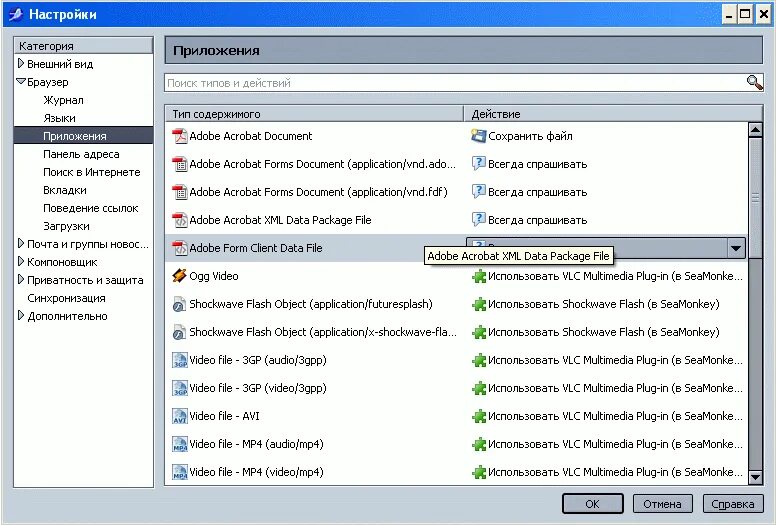The height and width of the screenshot is (525, 776).
Task: Open Поведение ссылок settings
Action: pos(91,208)
